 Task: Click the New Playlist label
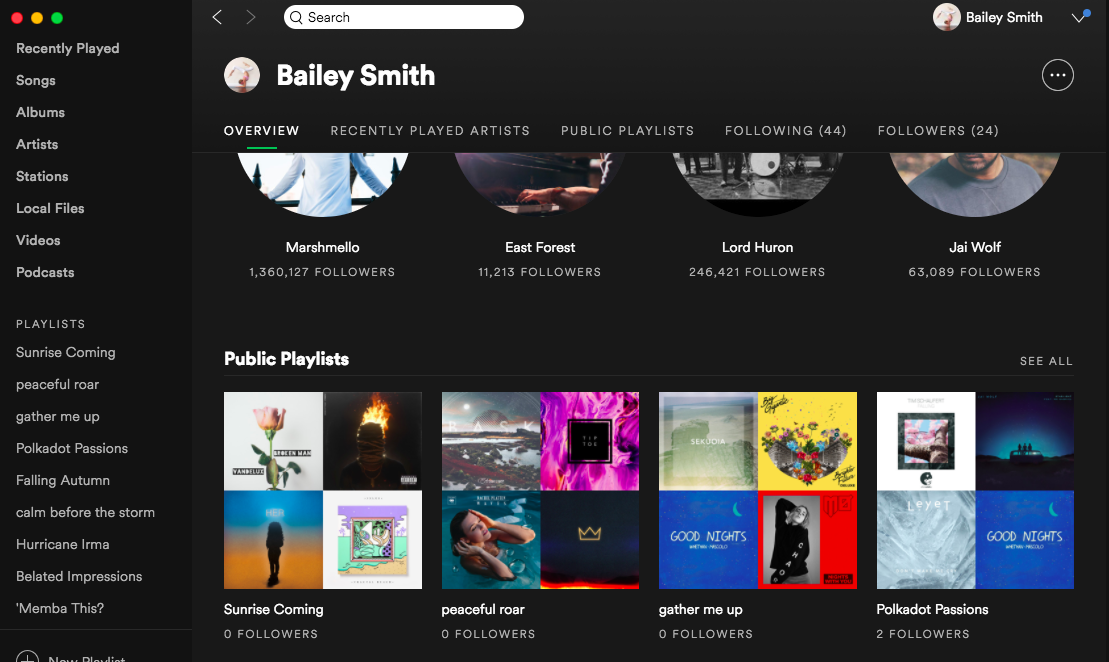[x=86, y=658]
